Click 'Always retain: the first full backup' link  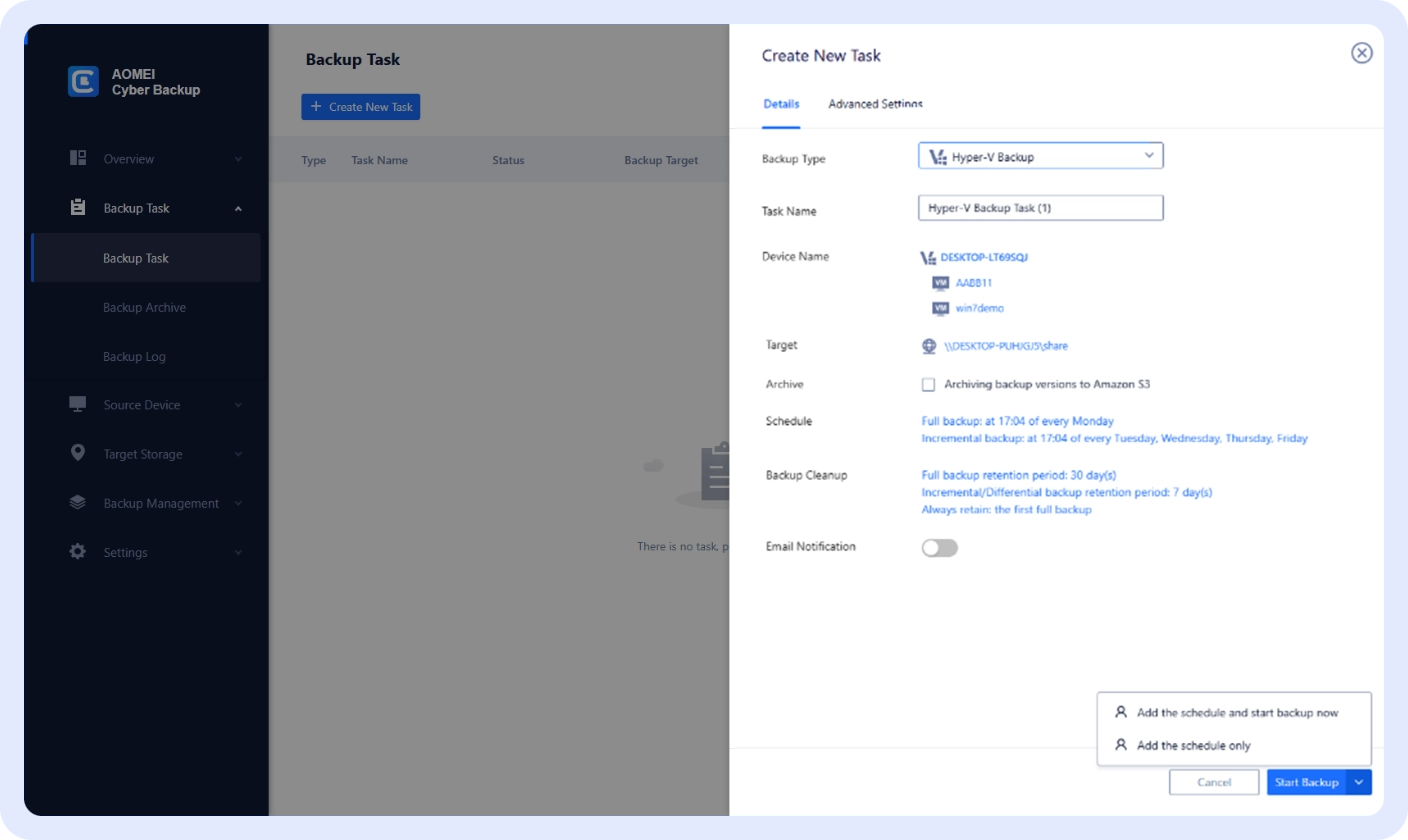point(1006,509)
